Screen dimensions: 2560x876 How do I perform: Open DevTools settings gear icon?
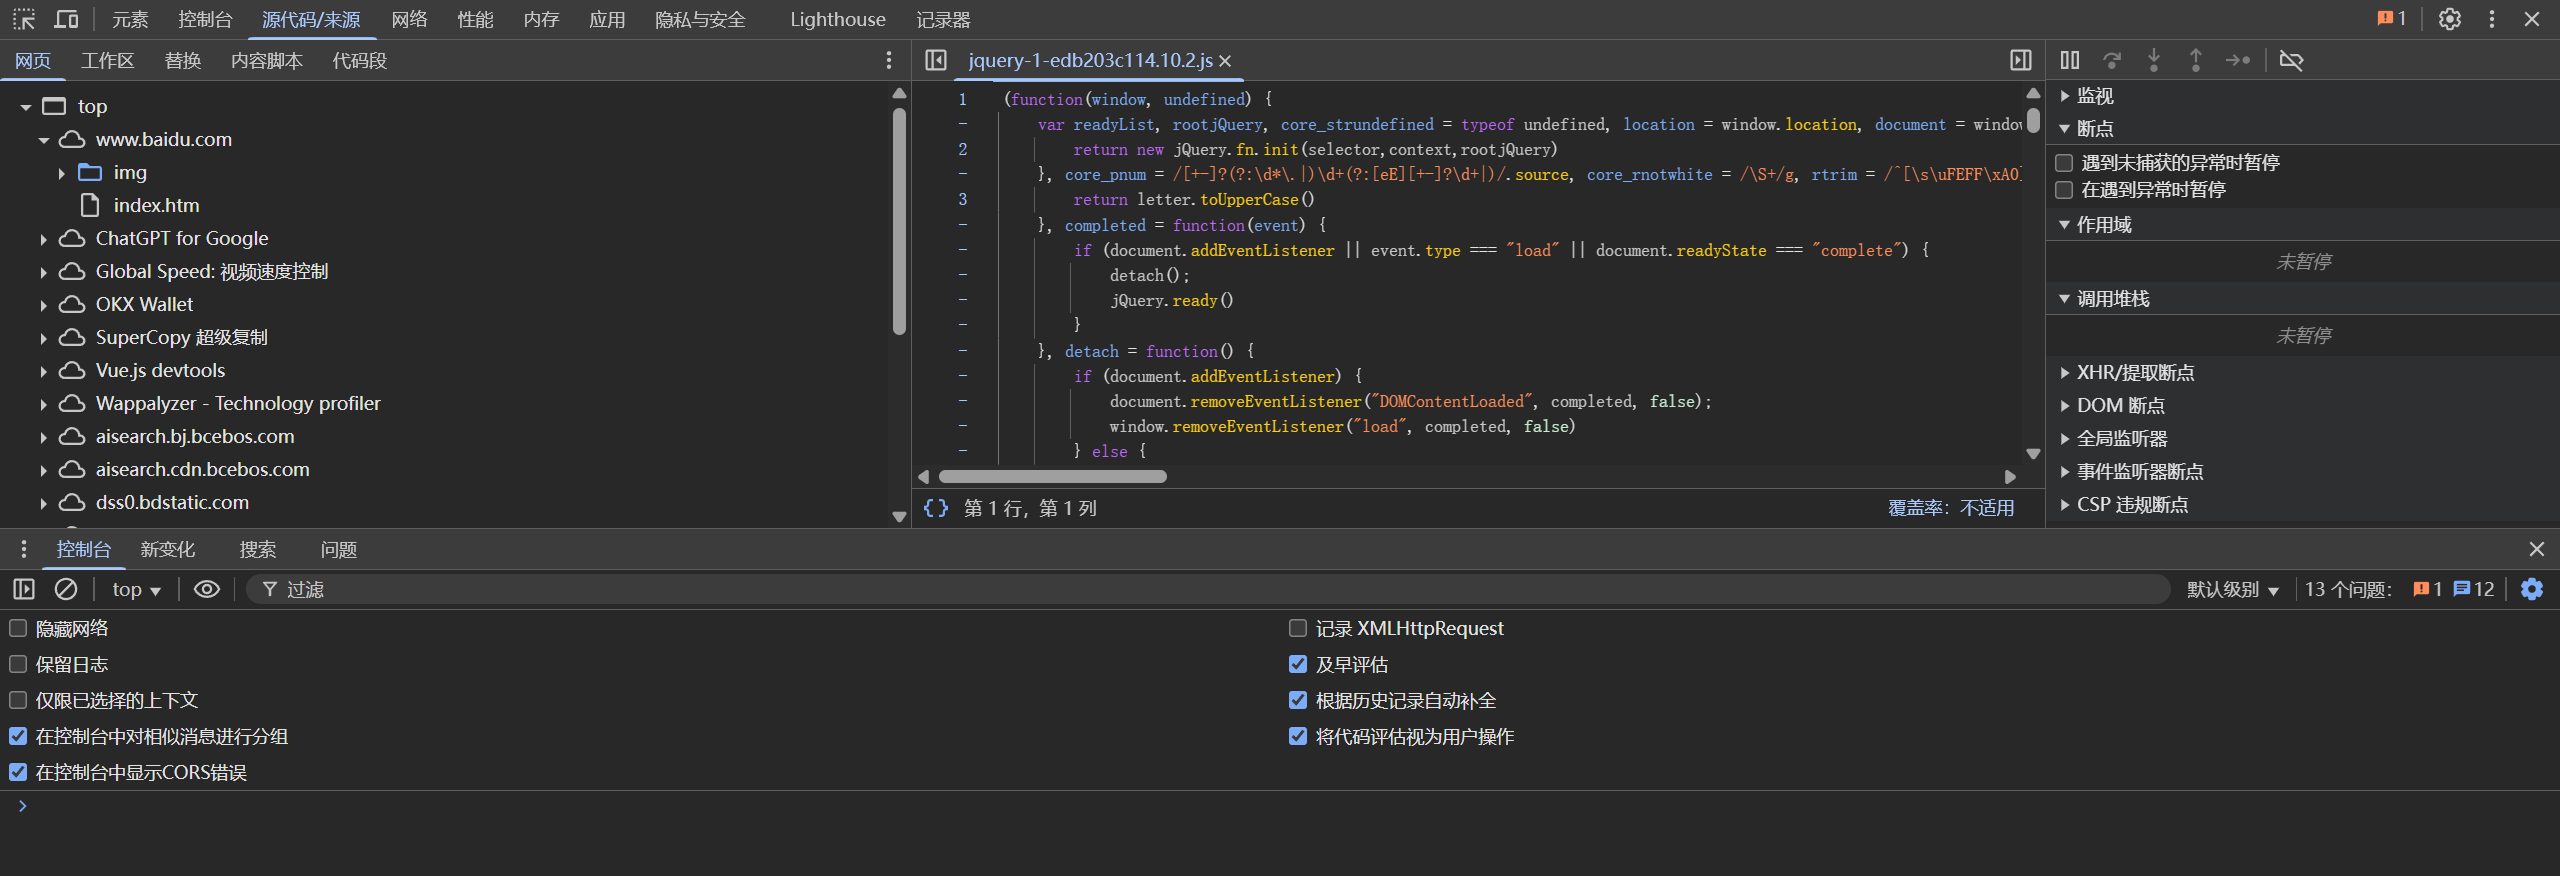(x=2449, y=19)
